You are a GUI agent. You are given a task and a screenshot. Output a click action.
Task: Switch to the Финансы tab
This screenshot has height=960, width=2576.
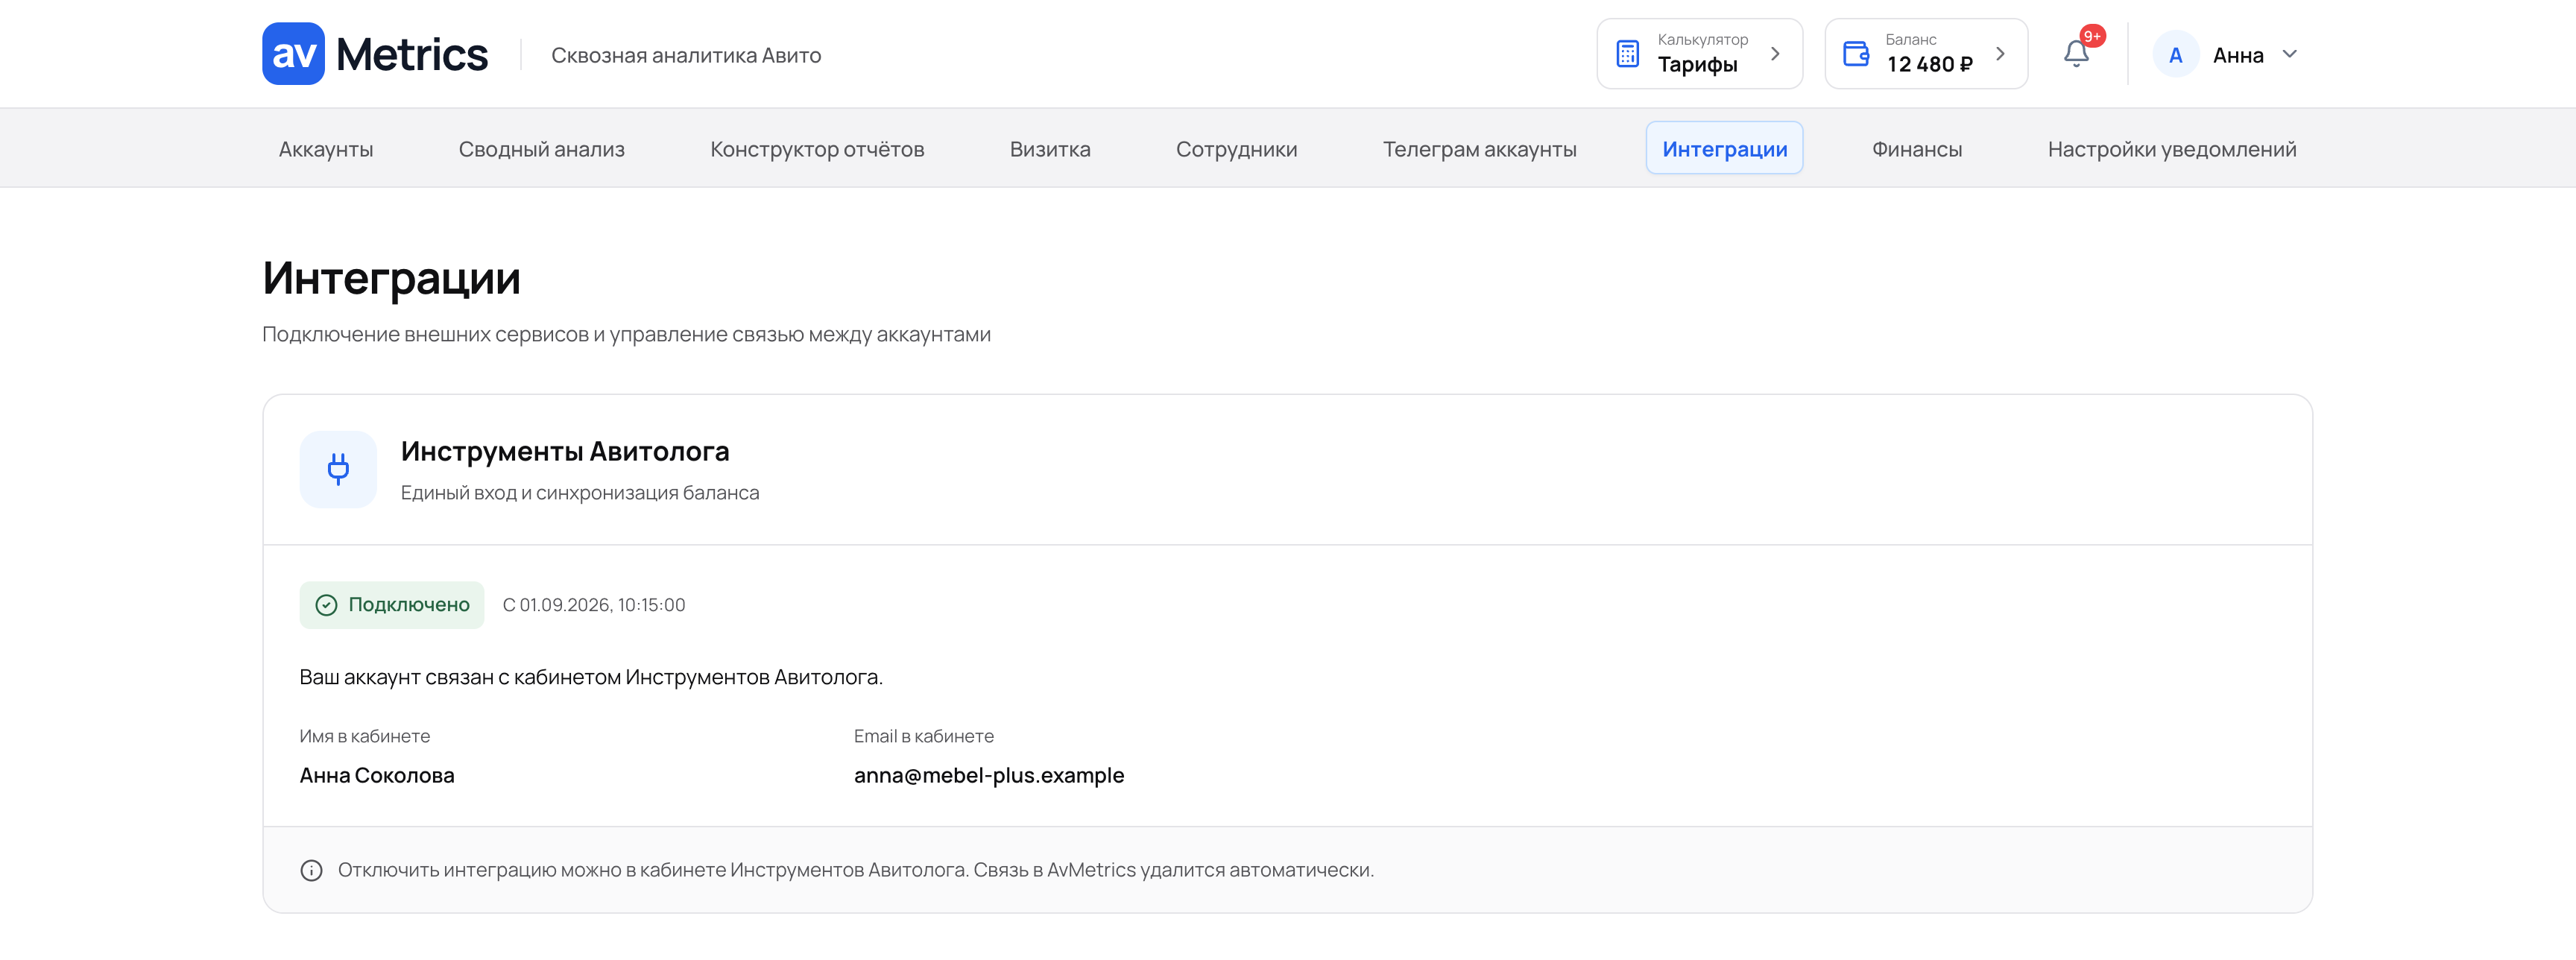[1916, 149]
